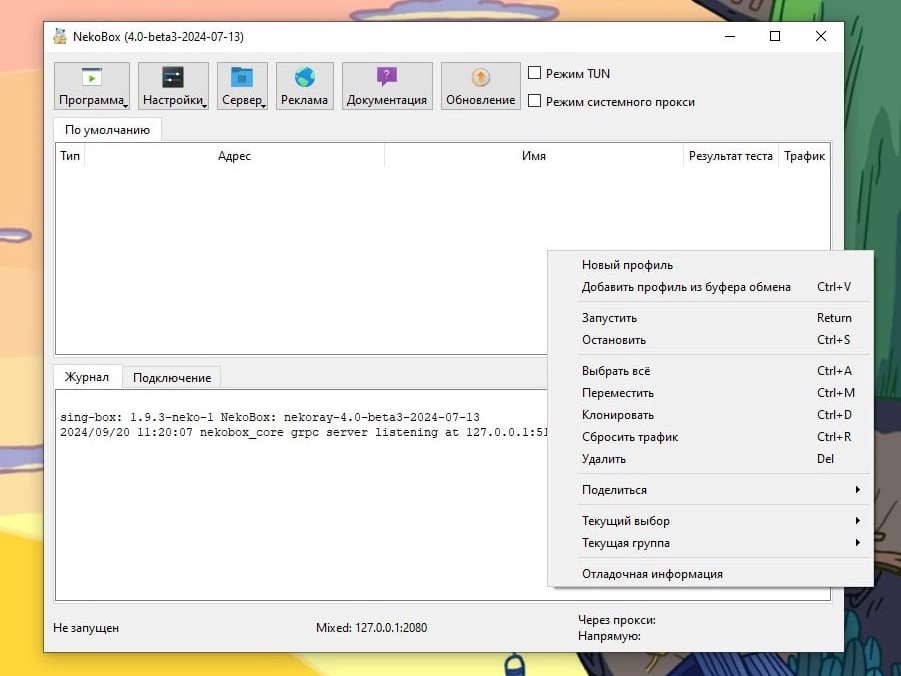Enable the Режим TUN checkbox
Image resolution: width=901 pixels, height=676 pixels.
click(535, 73)
